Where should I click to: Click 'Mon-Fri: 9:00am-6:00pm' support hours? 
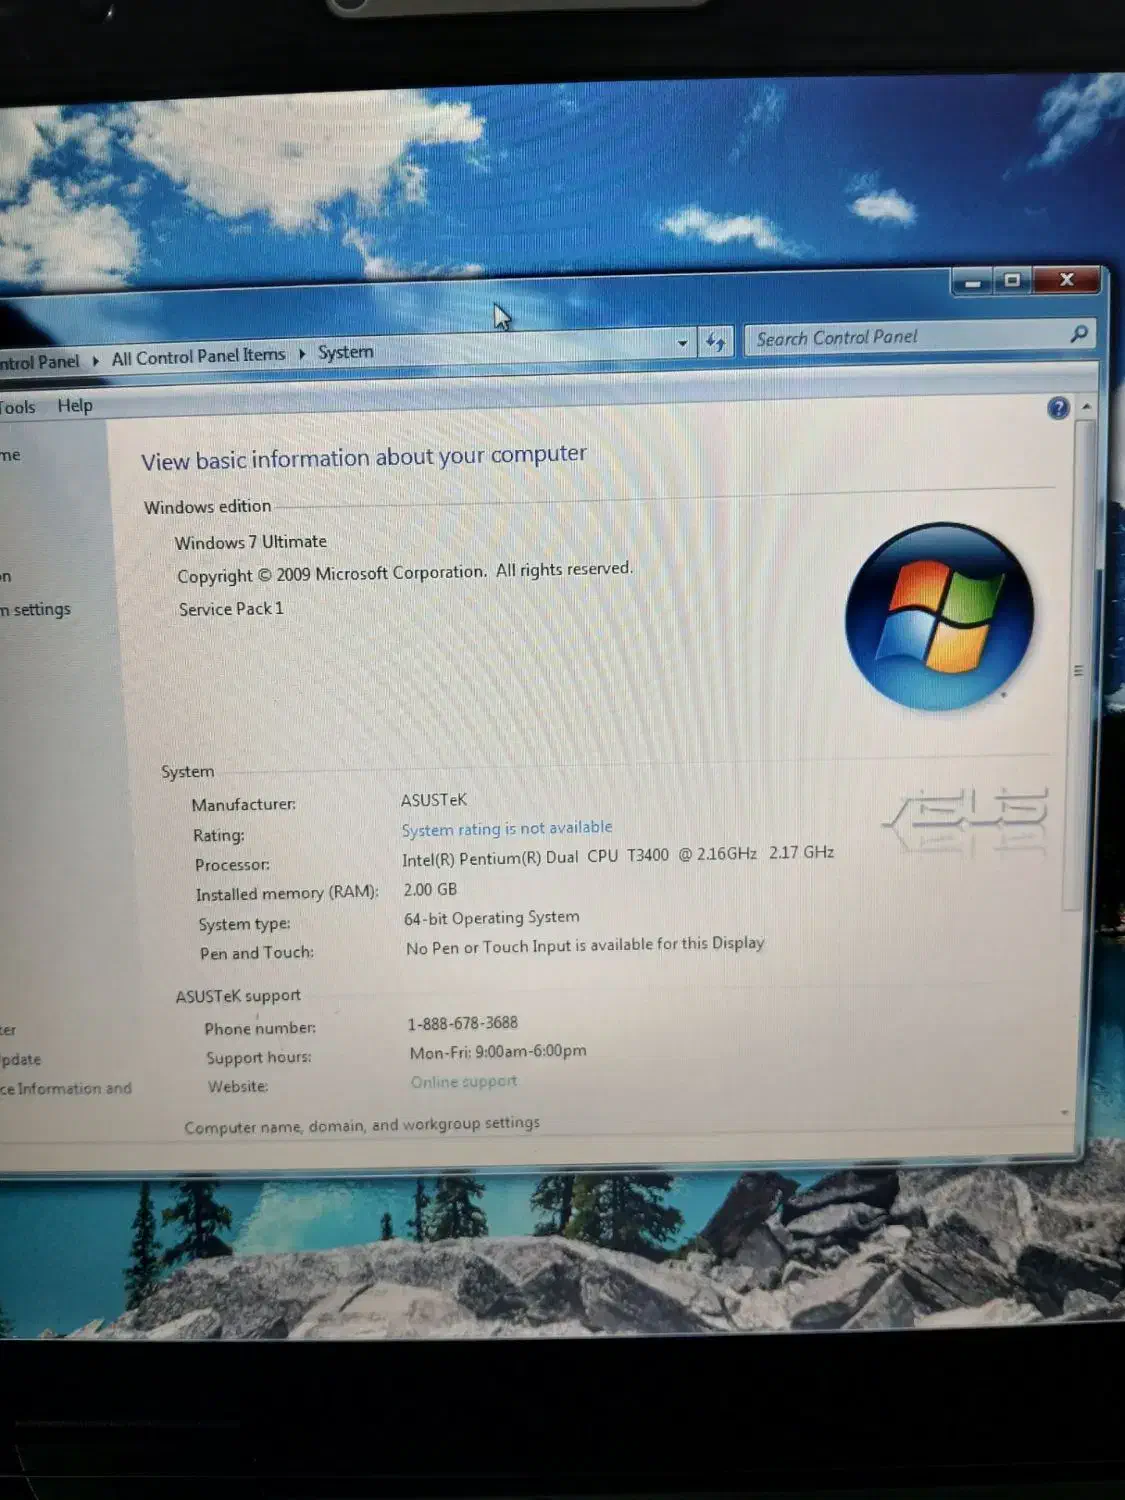point(498,1052)
